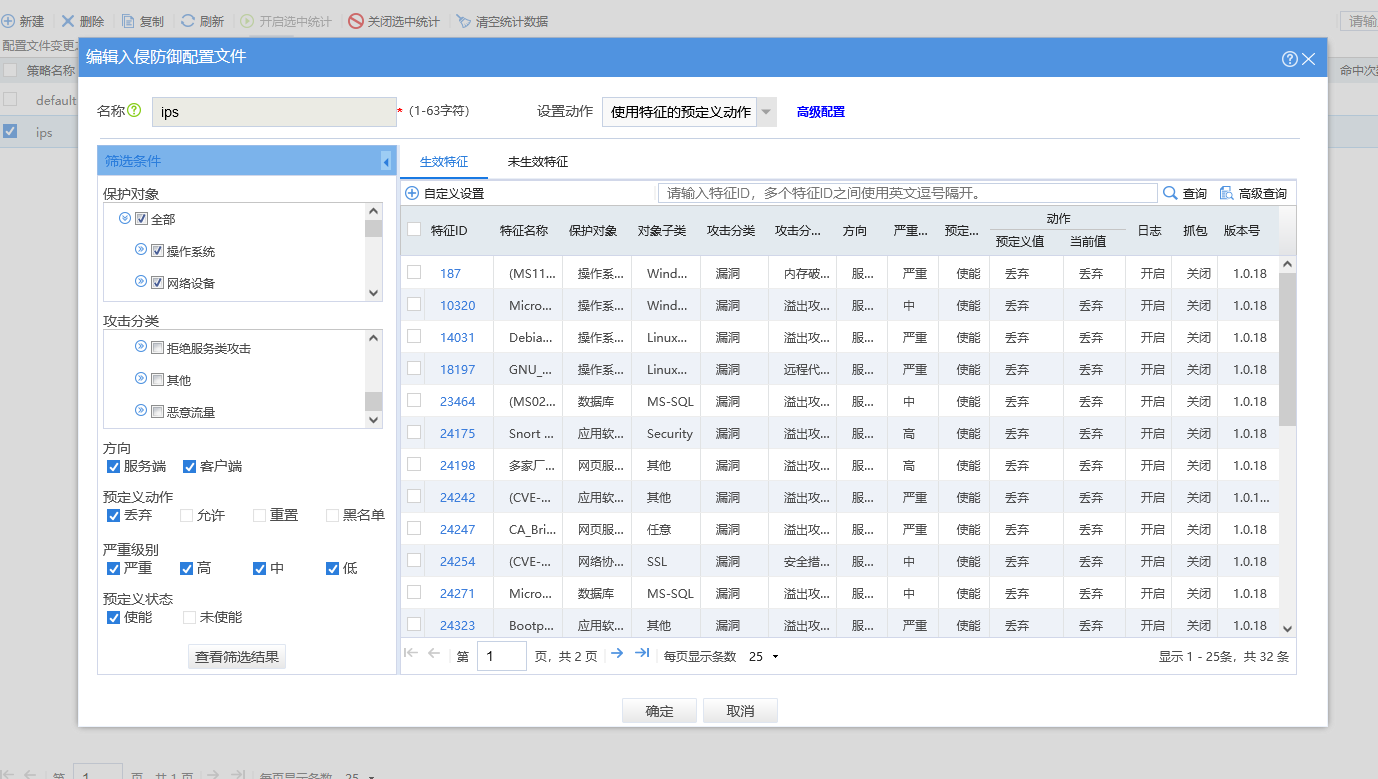Click the green help icon beside 名称
1378x779 pixels.
(x=134, y=111)
